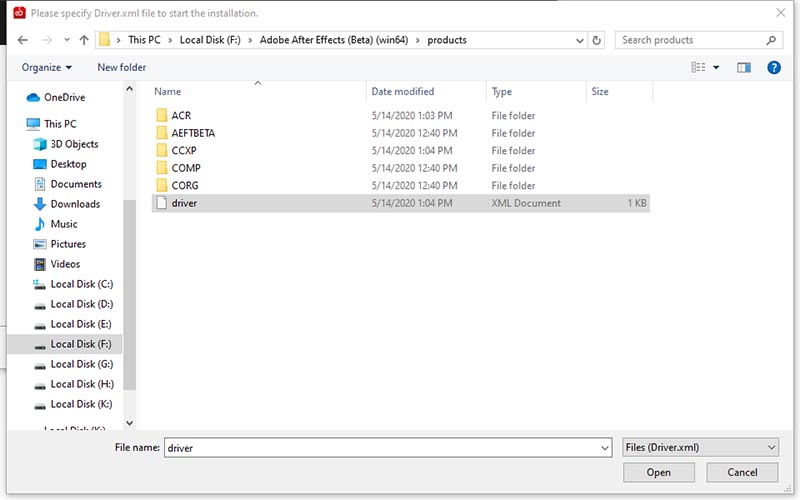Viewport: 800px width, 500px height.
Task: Open Help via question mark icon
Action: tap(774, 67)
